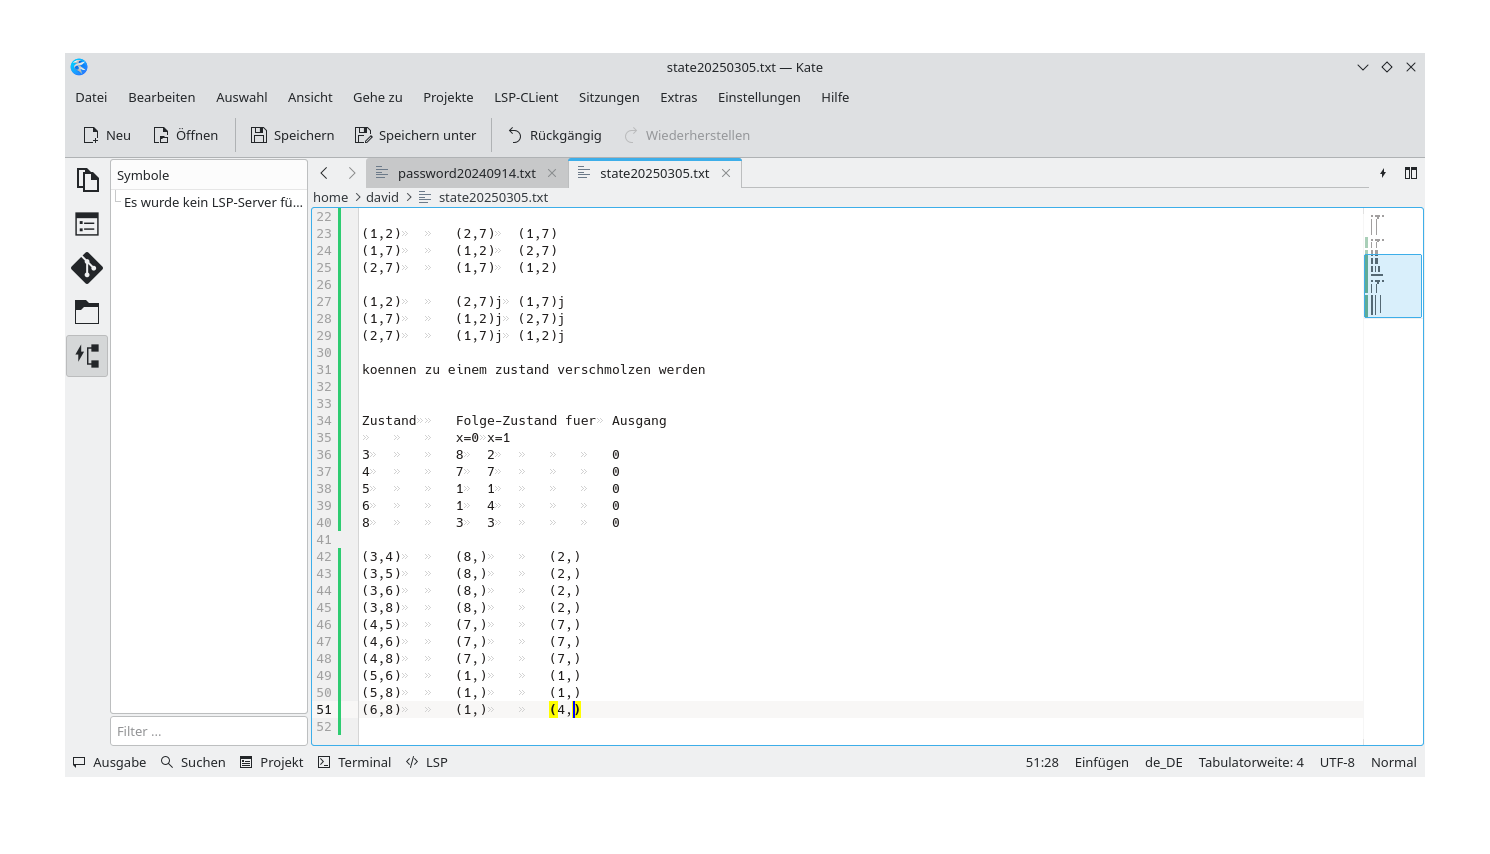Open the Sitzungen menu

[609, 97]
